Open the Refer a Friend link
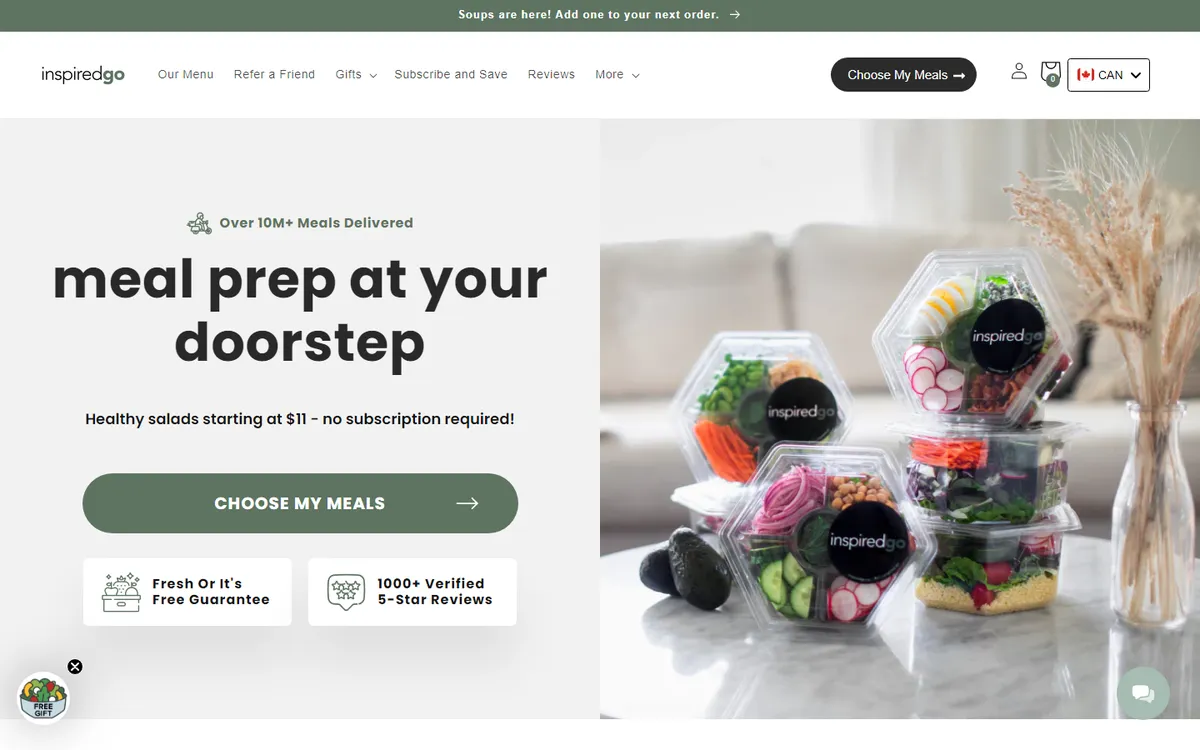 click(274, 75)
